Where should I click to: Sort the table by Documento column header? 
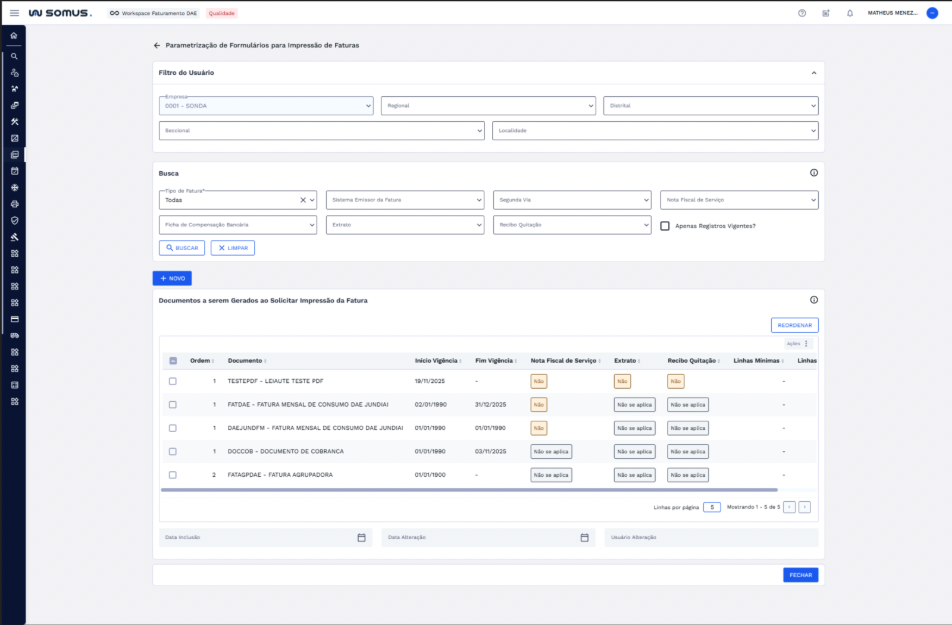tap(246, 360)
